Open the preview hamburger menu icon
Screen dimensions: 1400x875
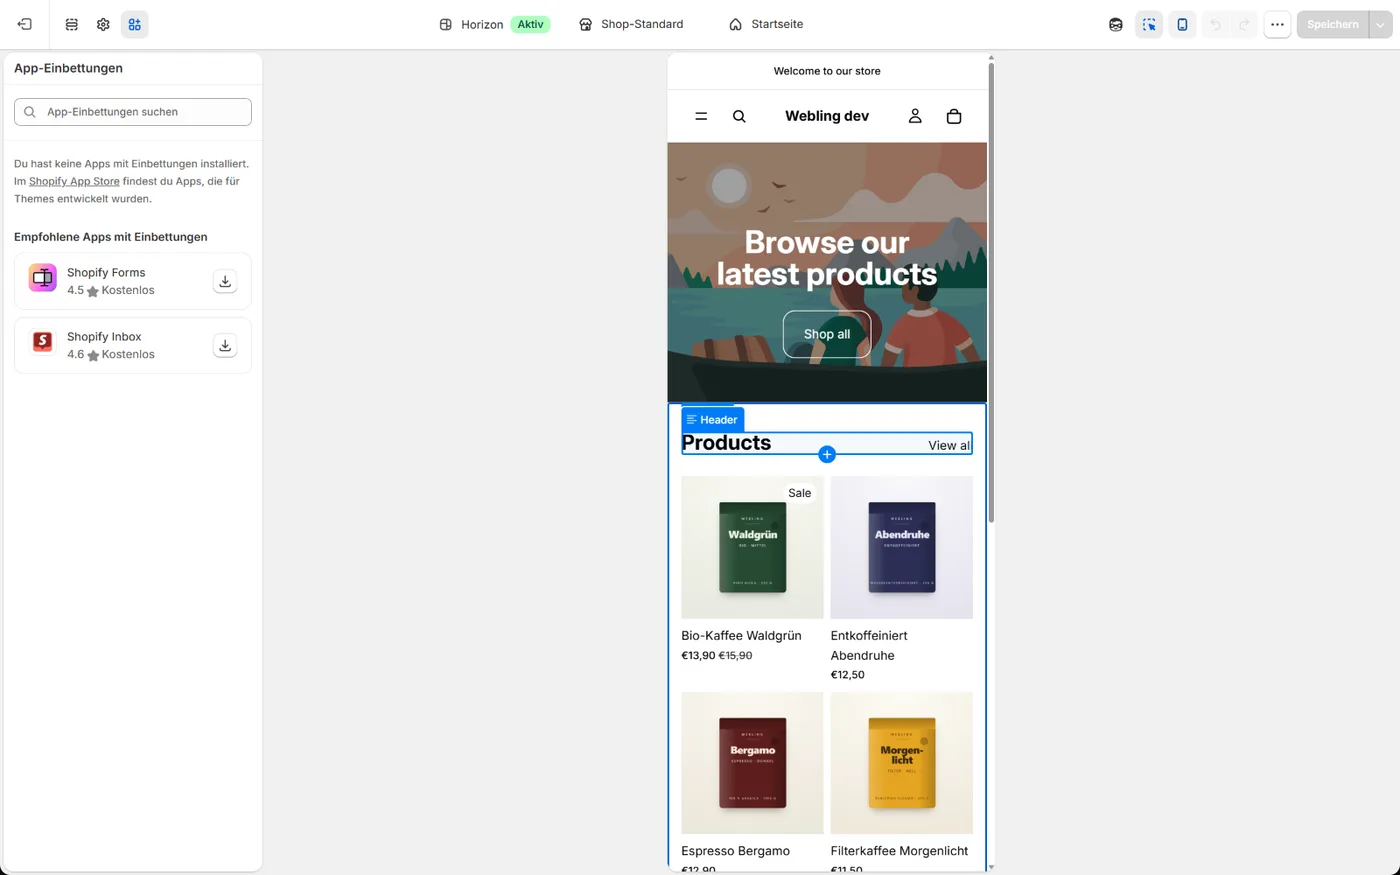click(701, 116)
